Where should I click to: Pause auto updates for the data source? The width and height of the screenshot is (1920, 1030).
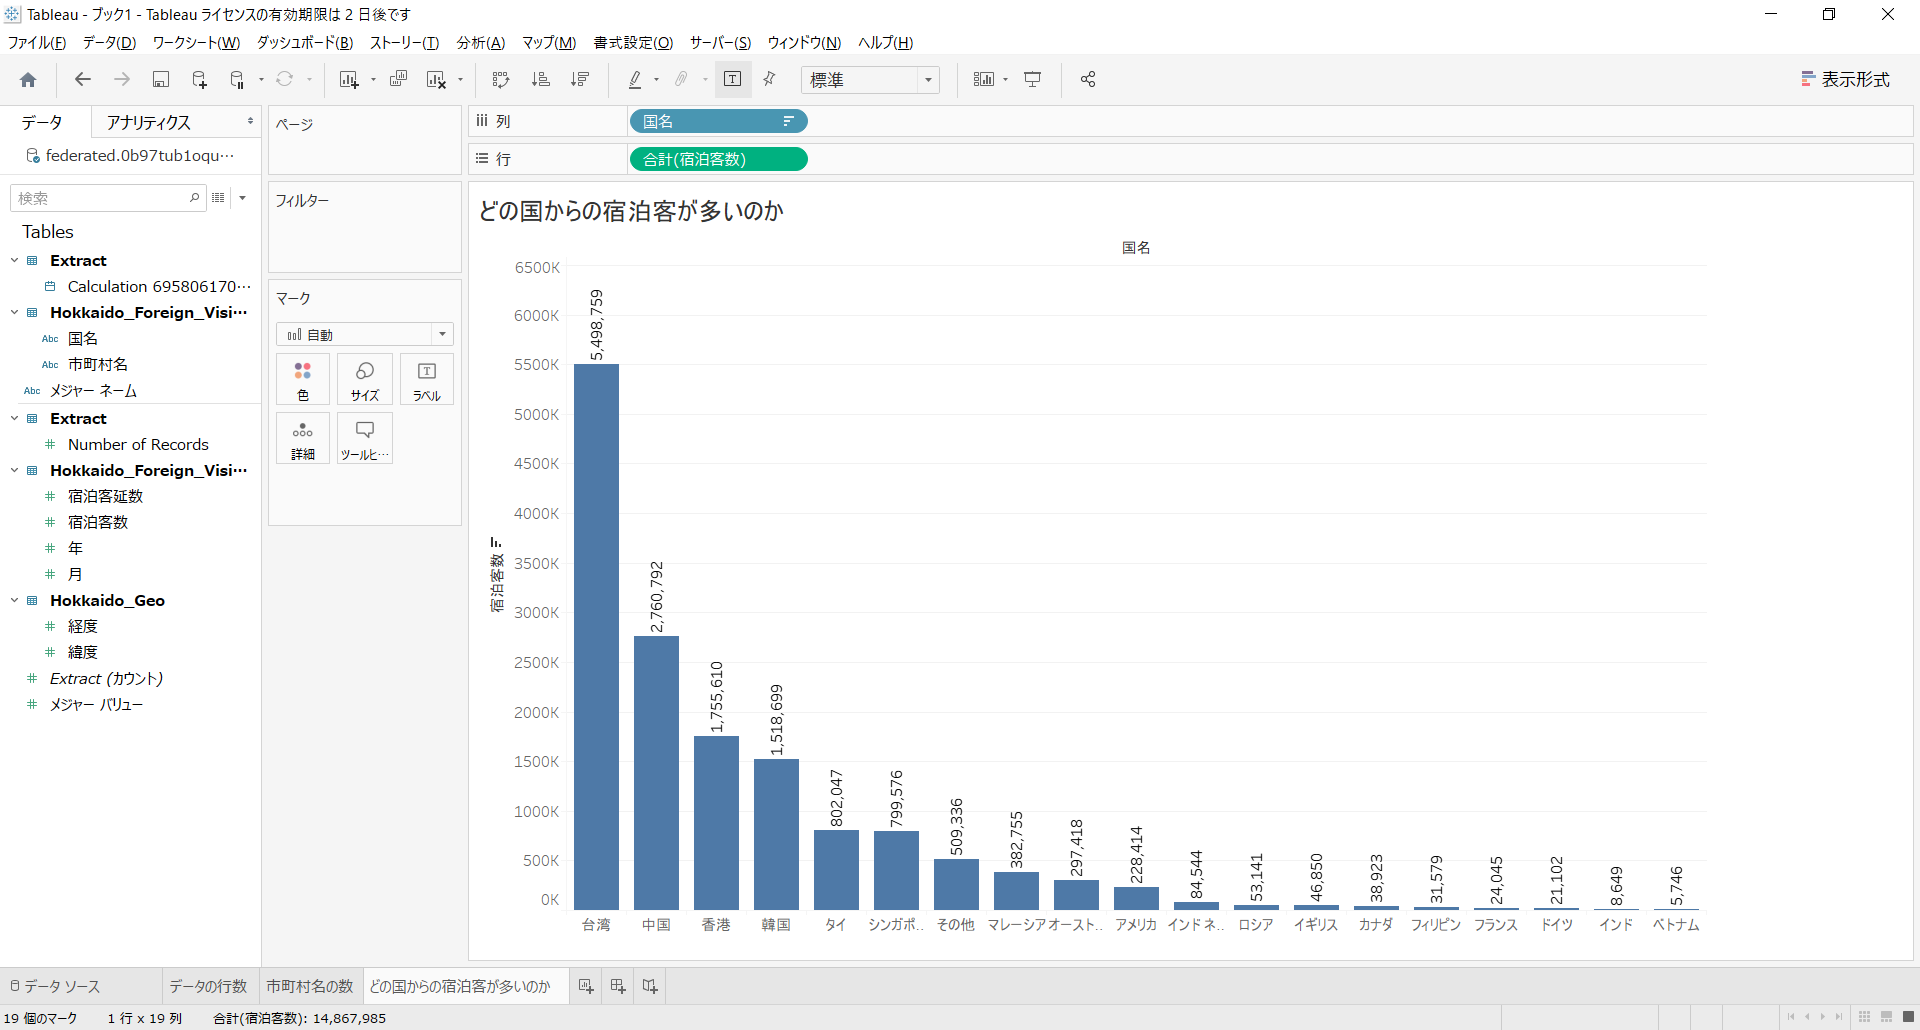[237, 80]
